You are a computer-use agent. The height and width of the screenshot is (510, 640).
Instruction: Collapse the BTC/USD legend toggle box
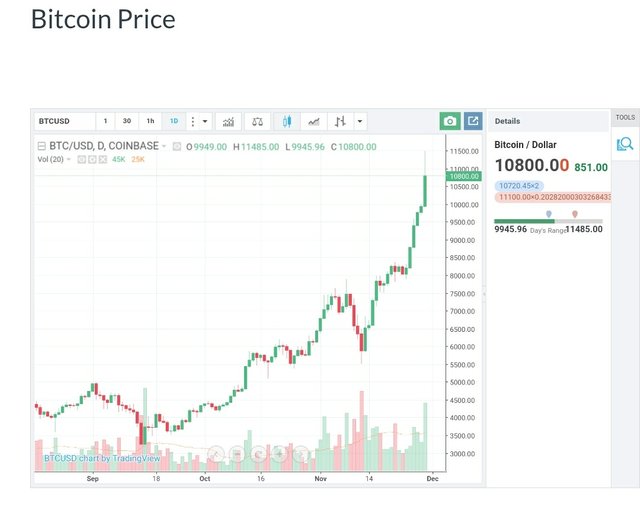(x=41, y=147)
